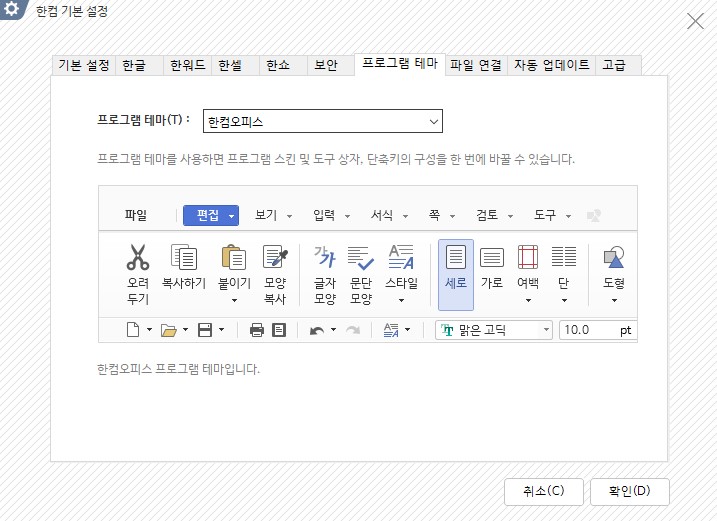Switch to the 보안 tab
This screenshot has width=717, height=521.
coord(331,65)
